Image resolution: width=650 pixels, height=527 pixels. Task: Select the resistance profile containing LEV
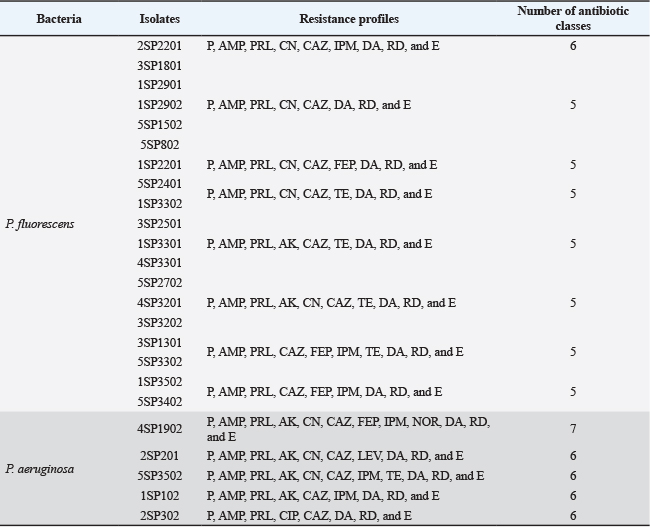[x=335, y=456]
